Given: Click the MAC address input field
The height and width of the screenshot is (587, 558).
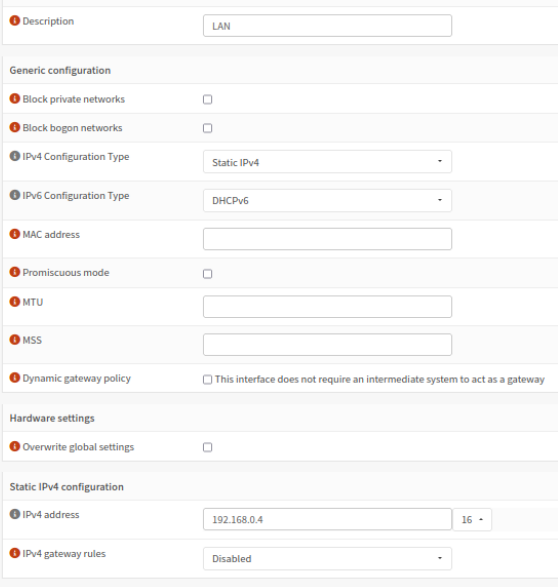Looking at the screenshot, I should (327, 239).
